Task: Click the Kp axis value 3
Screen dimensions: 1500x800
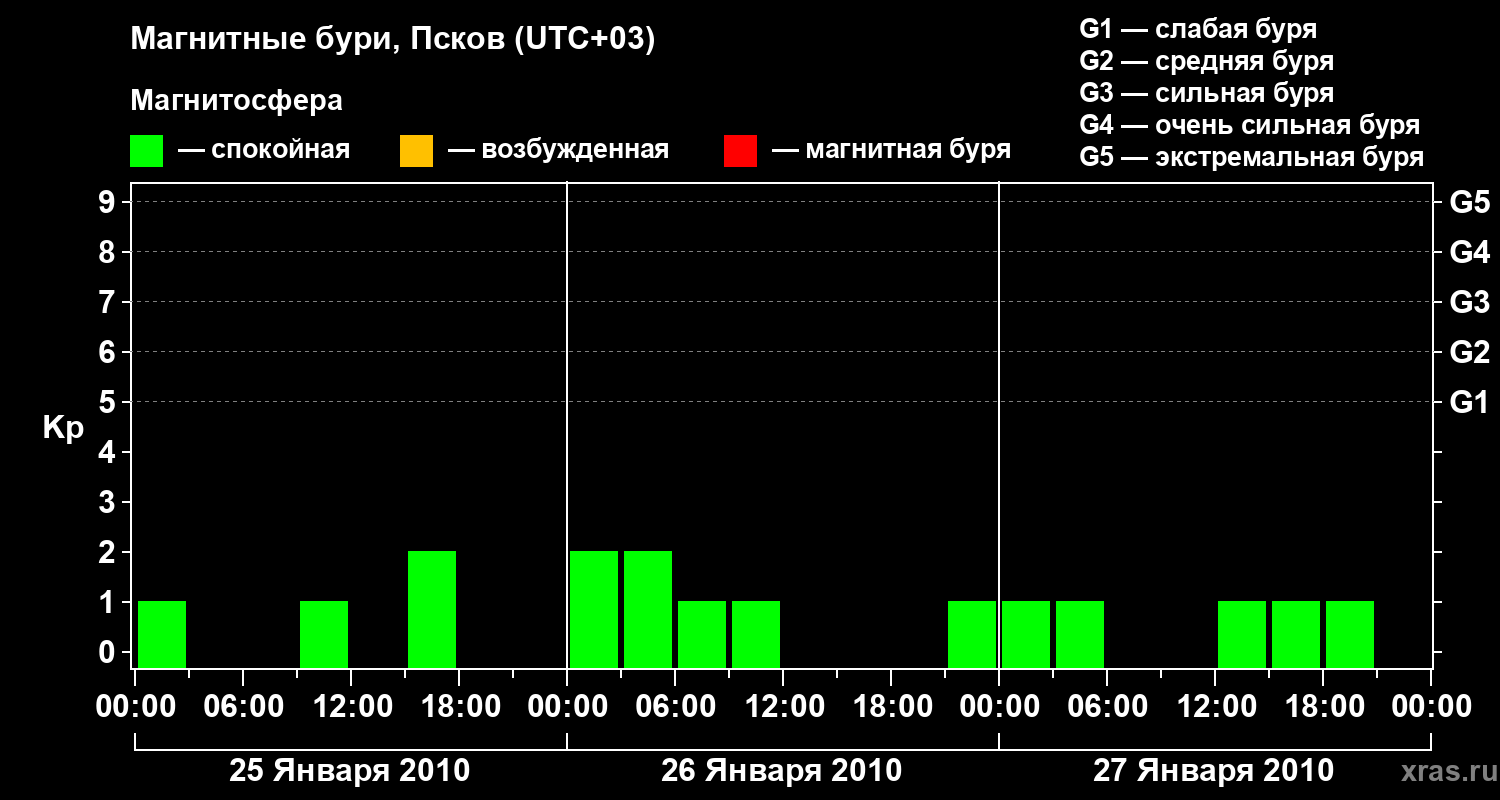Action: coord(109,502)
